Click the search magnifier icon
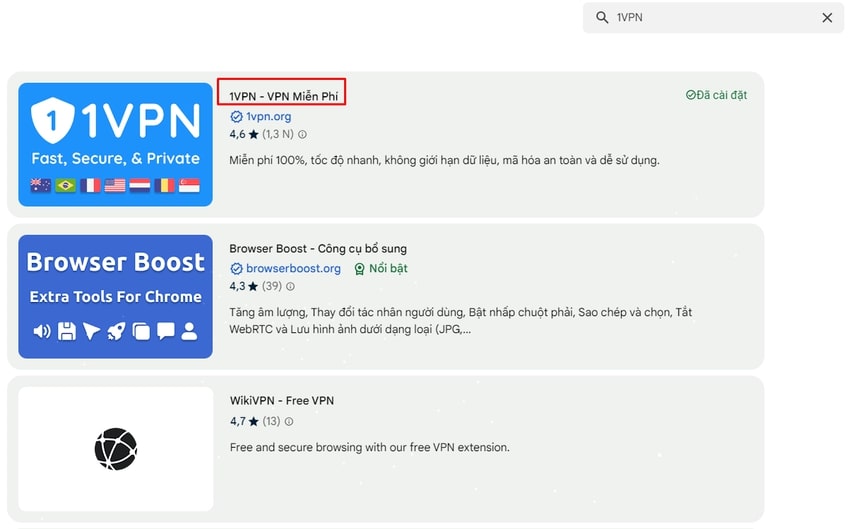This screenshot has height=529, width=850. click(602, 18)
